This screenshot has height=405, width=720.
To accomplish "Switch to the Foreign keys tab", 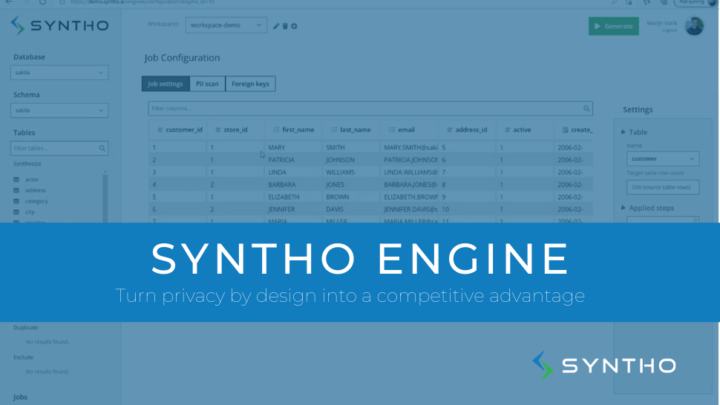I will 250,84.
